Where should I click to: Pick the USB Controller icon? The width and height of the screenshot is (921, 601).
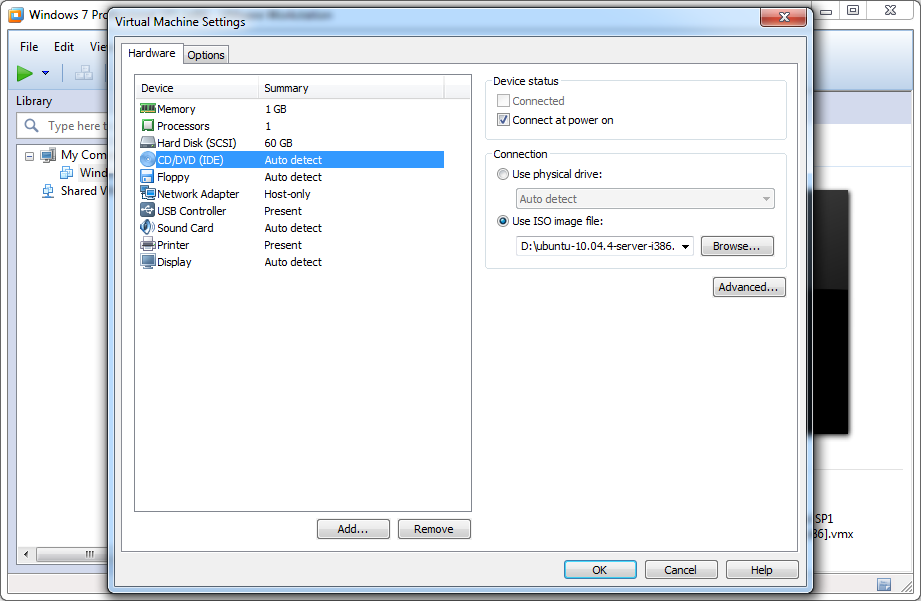(148, 211)
